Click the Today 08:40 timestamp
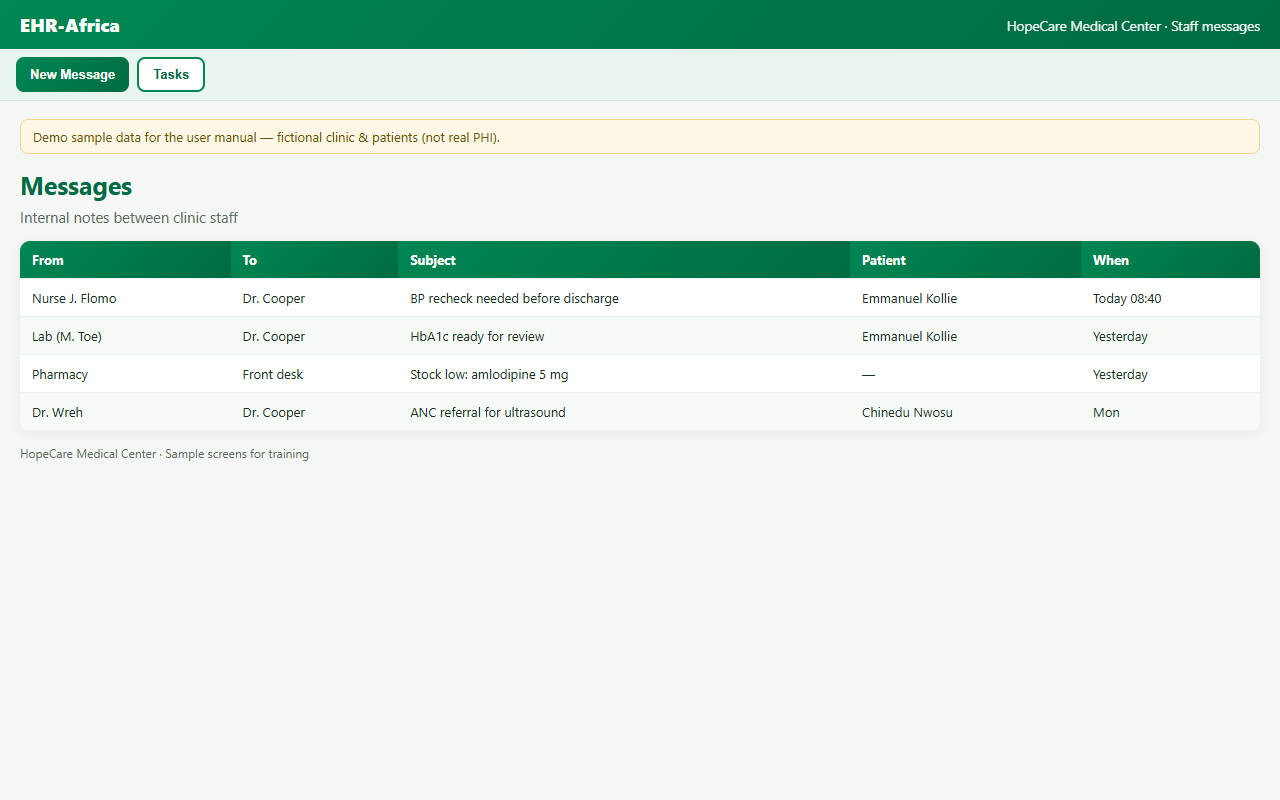The height and width of the screenshot is (800, 1280). point(1127,298)
